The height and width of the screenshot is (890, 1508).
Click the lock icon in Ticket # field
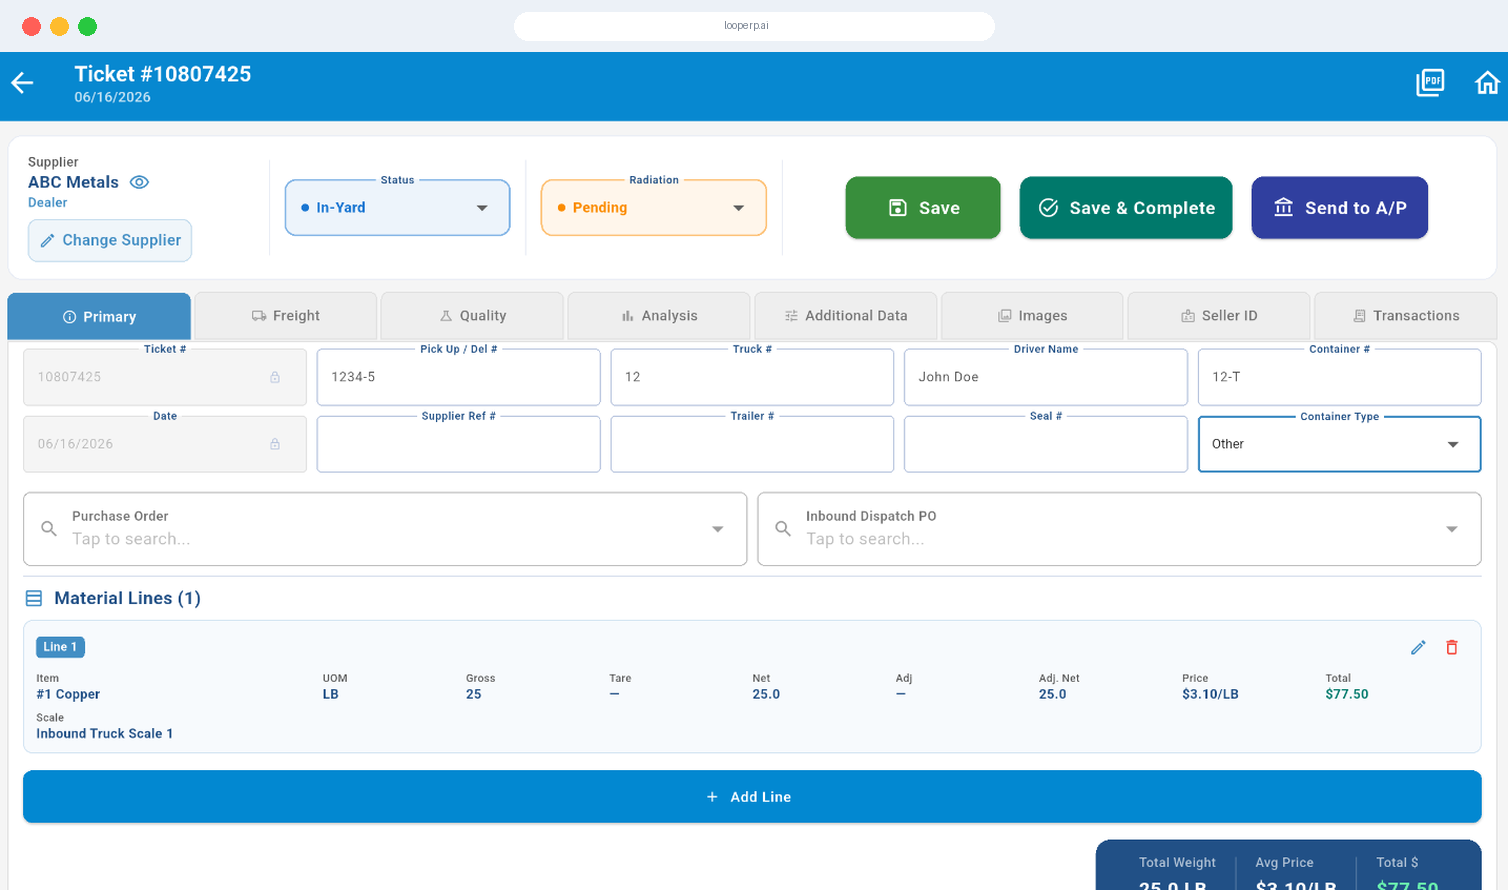pyautogui.click(x=275, y=377)
